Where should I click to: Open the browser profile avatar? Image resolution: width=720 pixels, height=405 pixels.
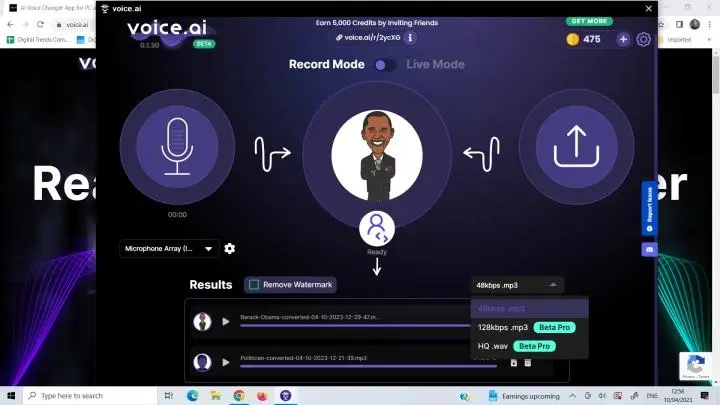tap(695, 24)
